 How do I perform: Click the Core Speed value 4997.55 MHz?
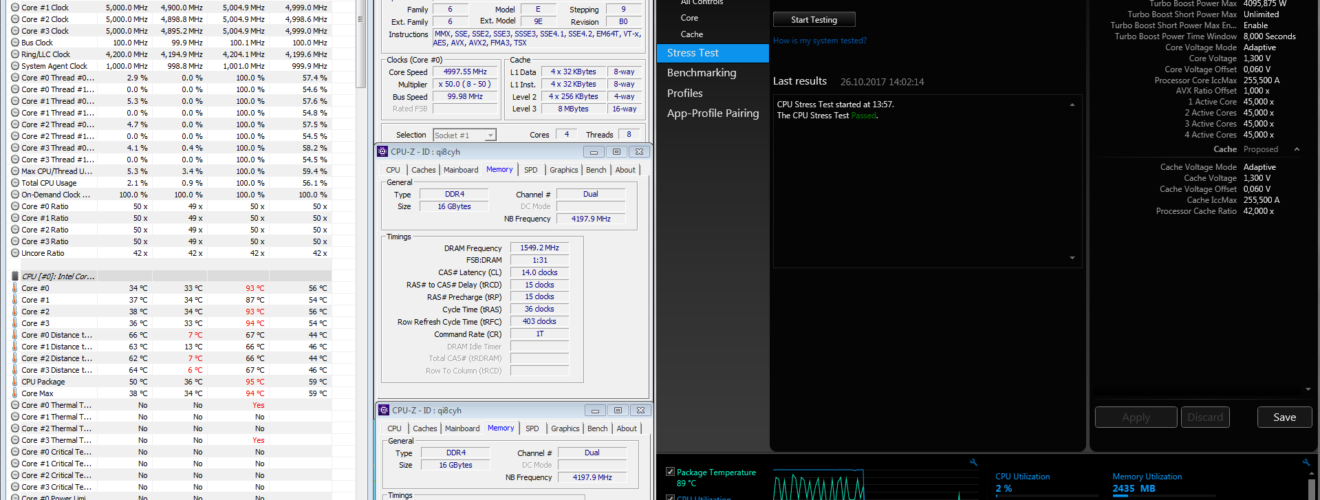(464, 72)
